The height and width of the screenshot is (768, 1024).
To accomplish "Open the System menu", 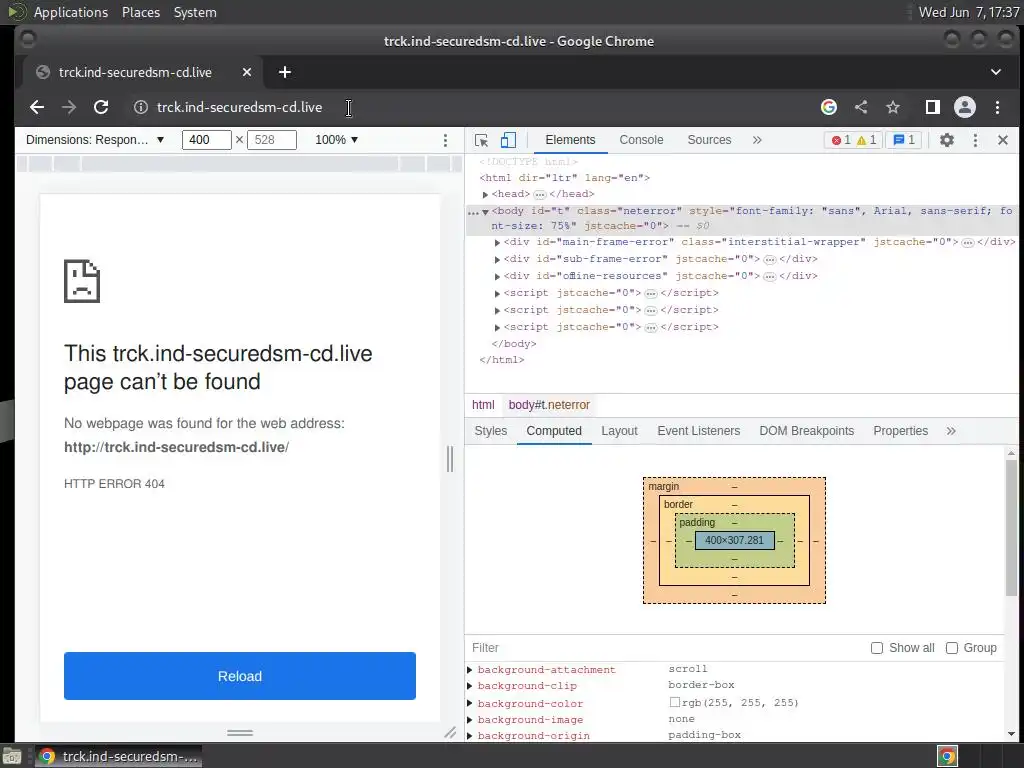I will tap(195, 12).
